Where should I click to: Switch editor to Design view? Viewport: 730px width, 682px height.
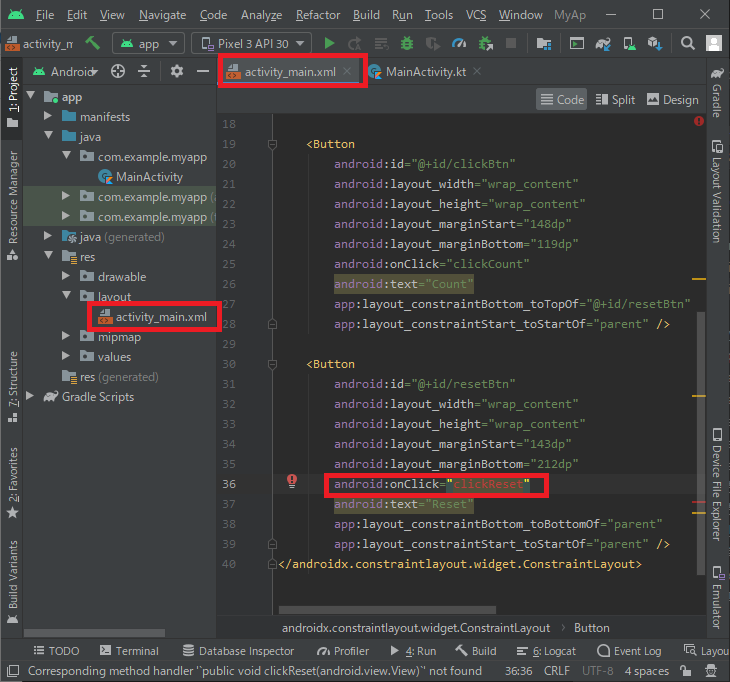(x=673, y=100)
